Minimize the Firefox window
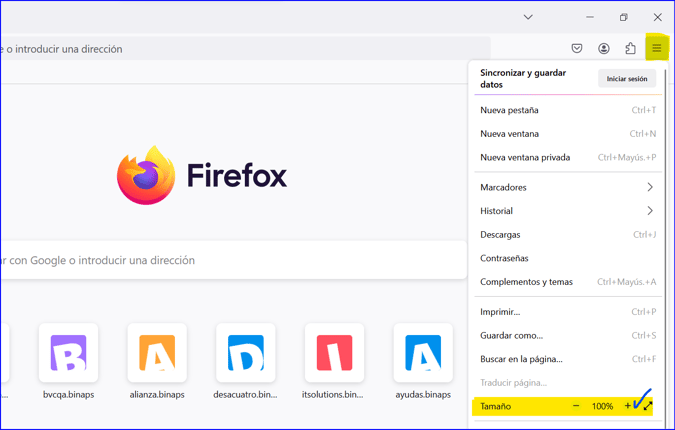Screen dimensions: 675x430 tap(590, 17)
